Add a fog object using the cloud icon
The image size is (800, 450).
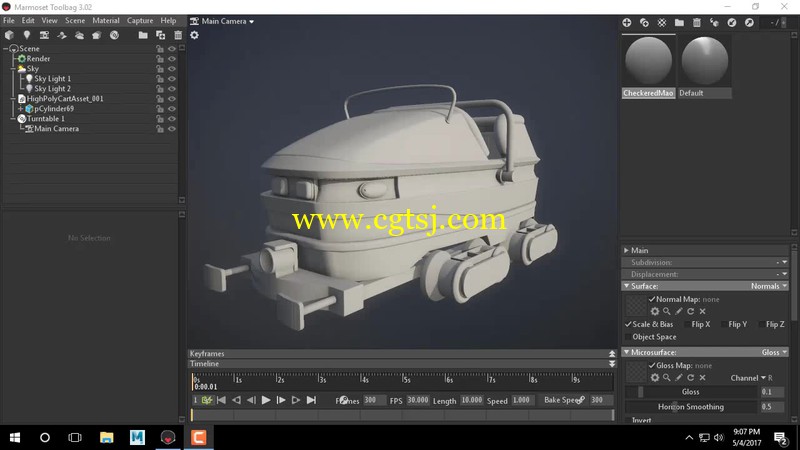pyautogui.click(x=79, y=35)
